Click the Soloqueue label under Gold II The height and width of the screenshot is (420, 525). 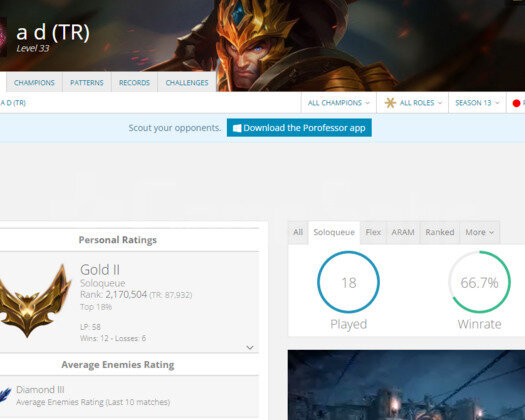[x=102, y=283]
